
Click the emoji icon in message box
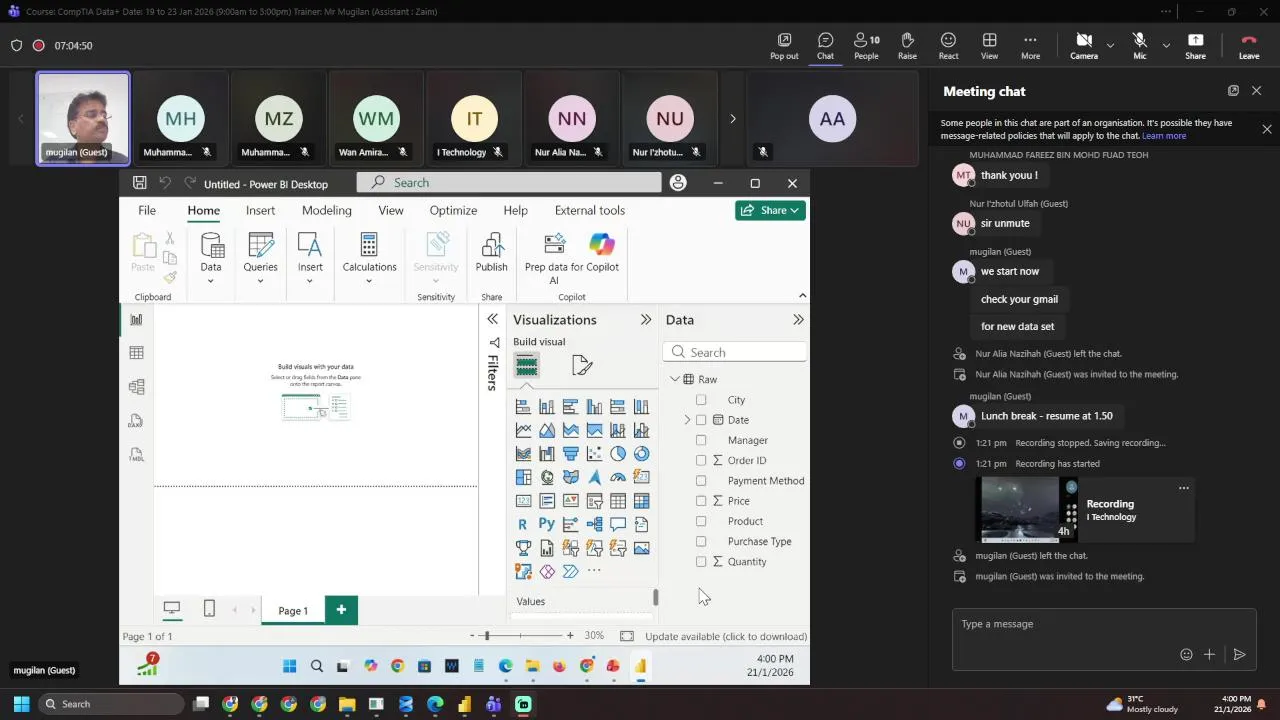point(1186,654)
